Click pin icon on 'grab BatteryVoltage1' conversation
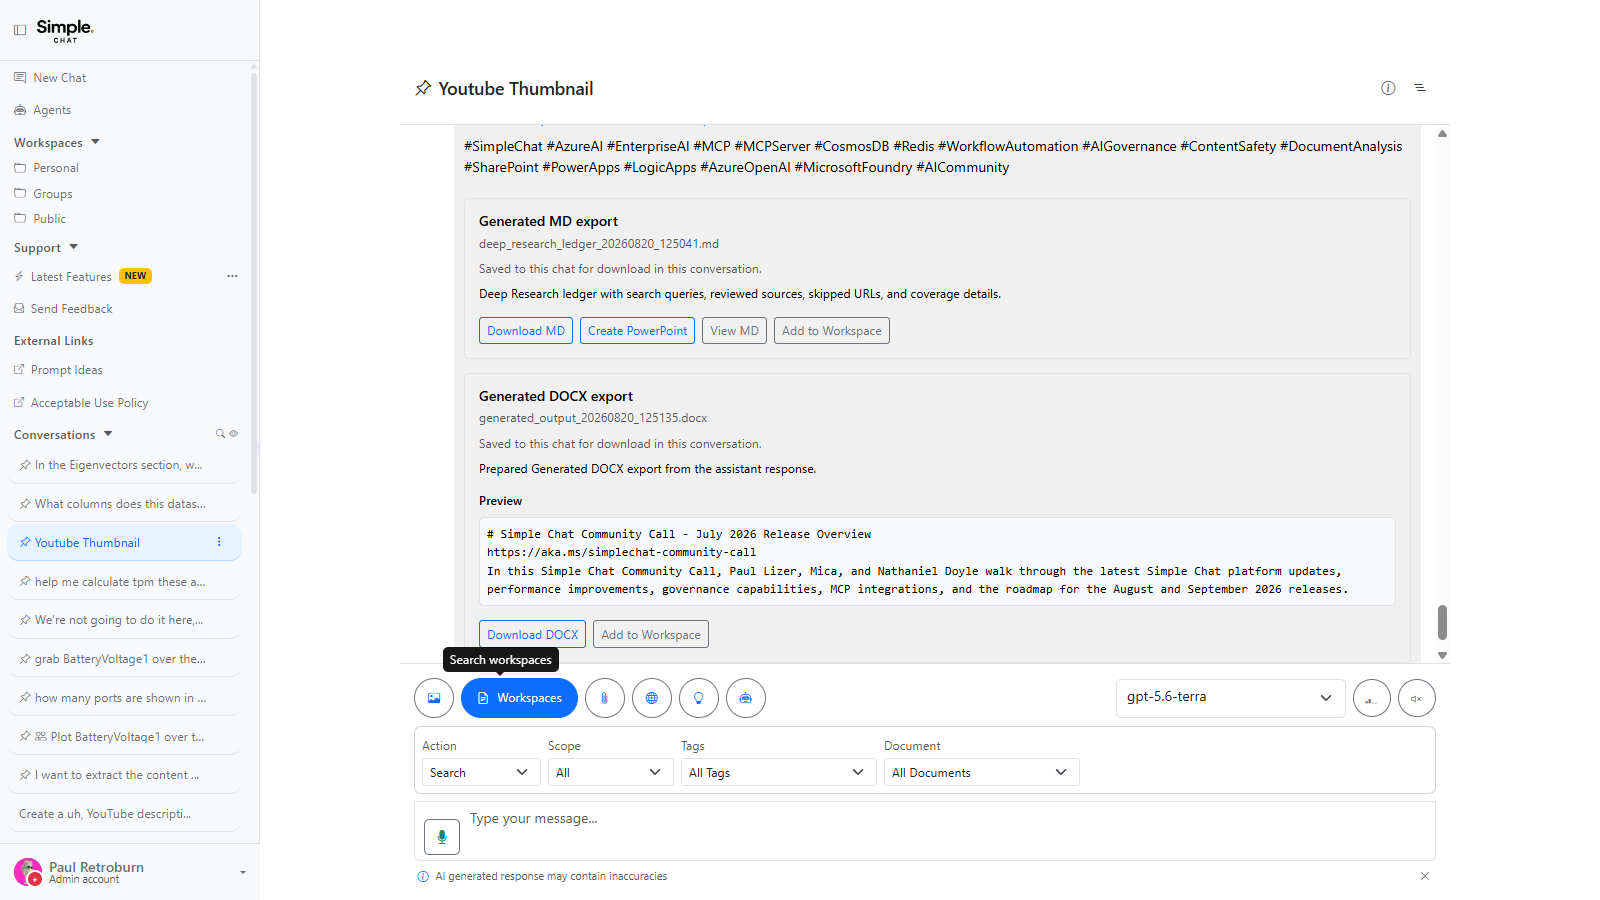 25,659
